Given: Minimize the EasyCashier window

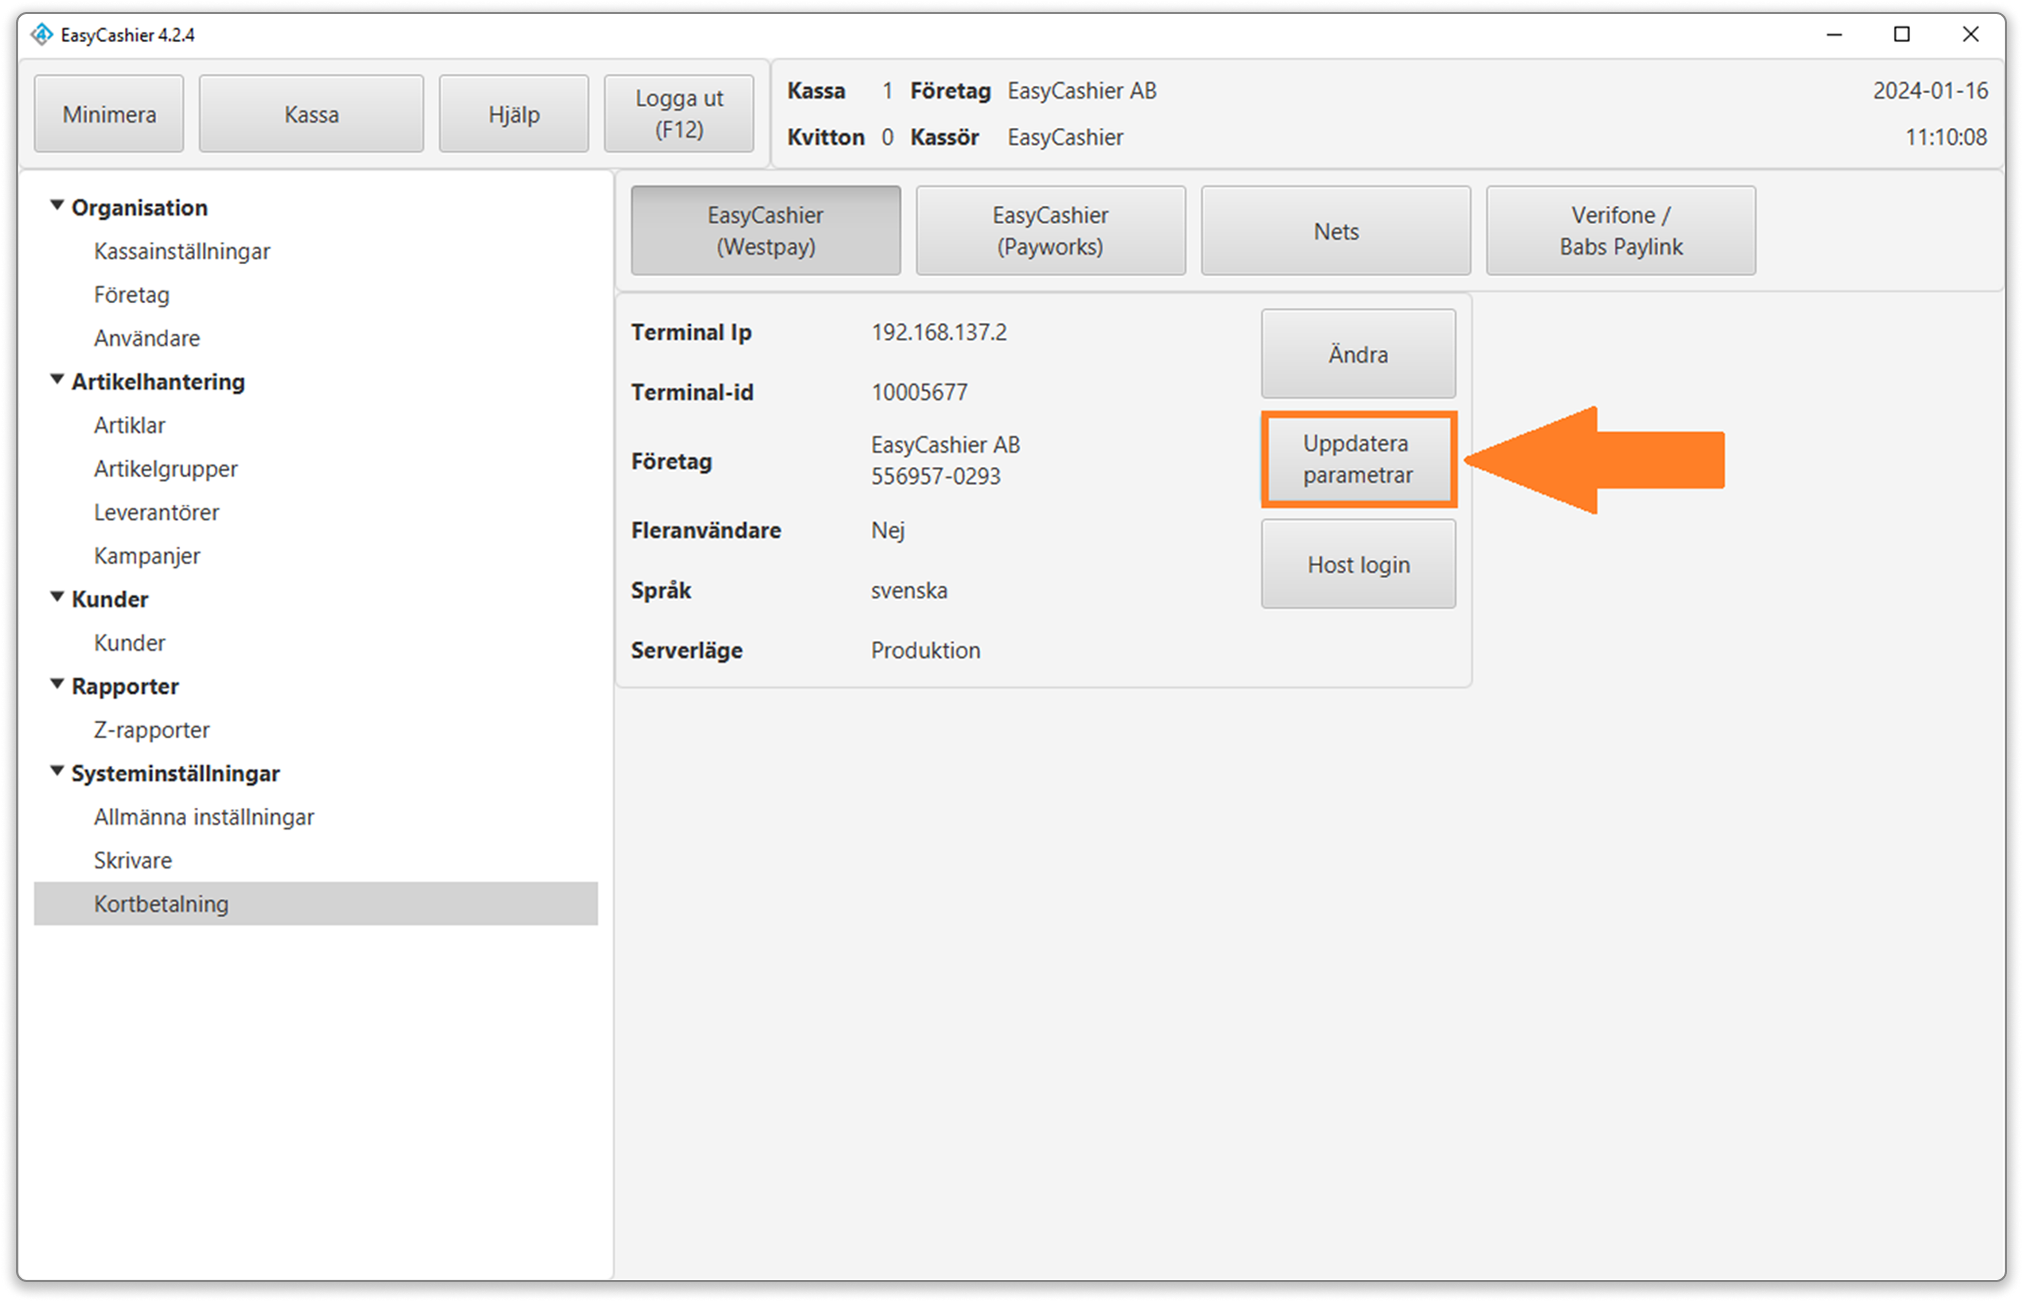Looking at the screenshot, I should tap(1834, 34).
